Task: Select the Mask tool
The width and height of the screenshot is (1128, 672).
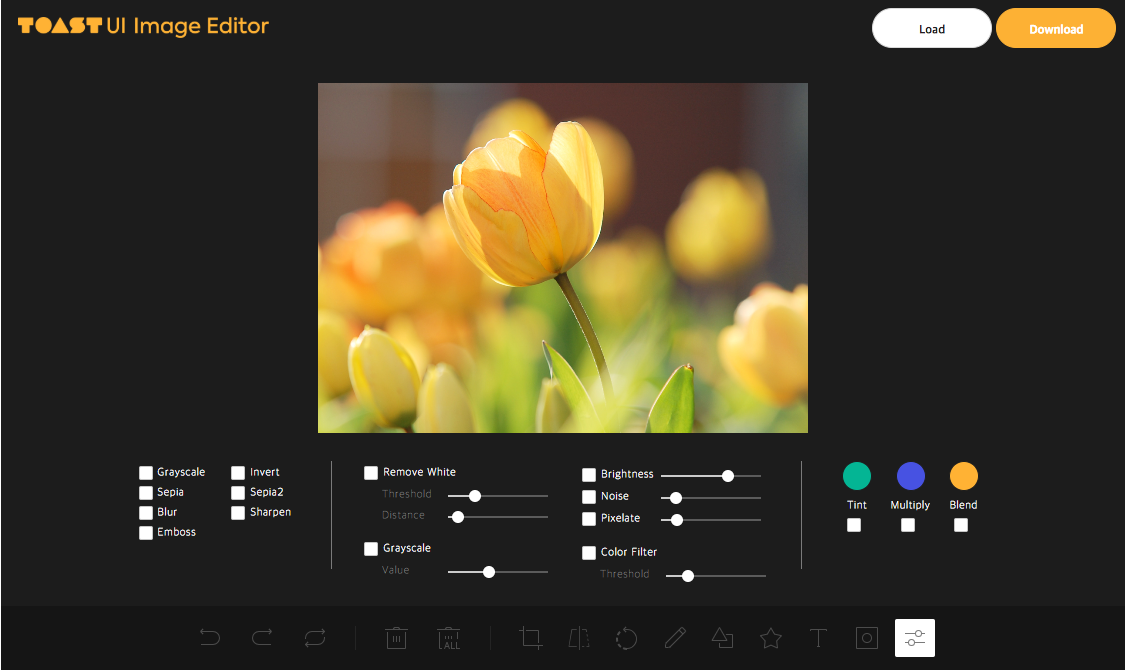Action: 866,637
